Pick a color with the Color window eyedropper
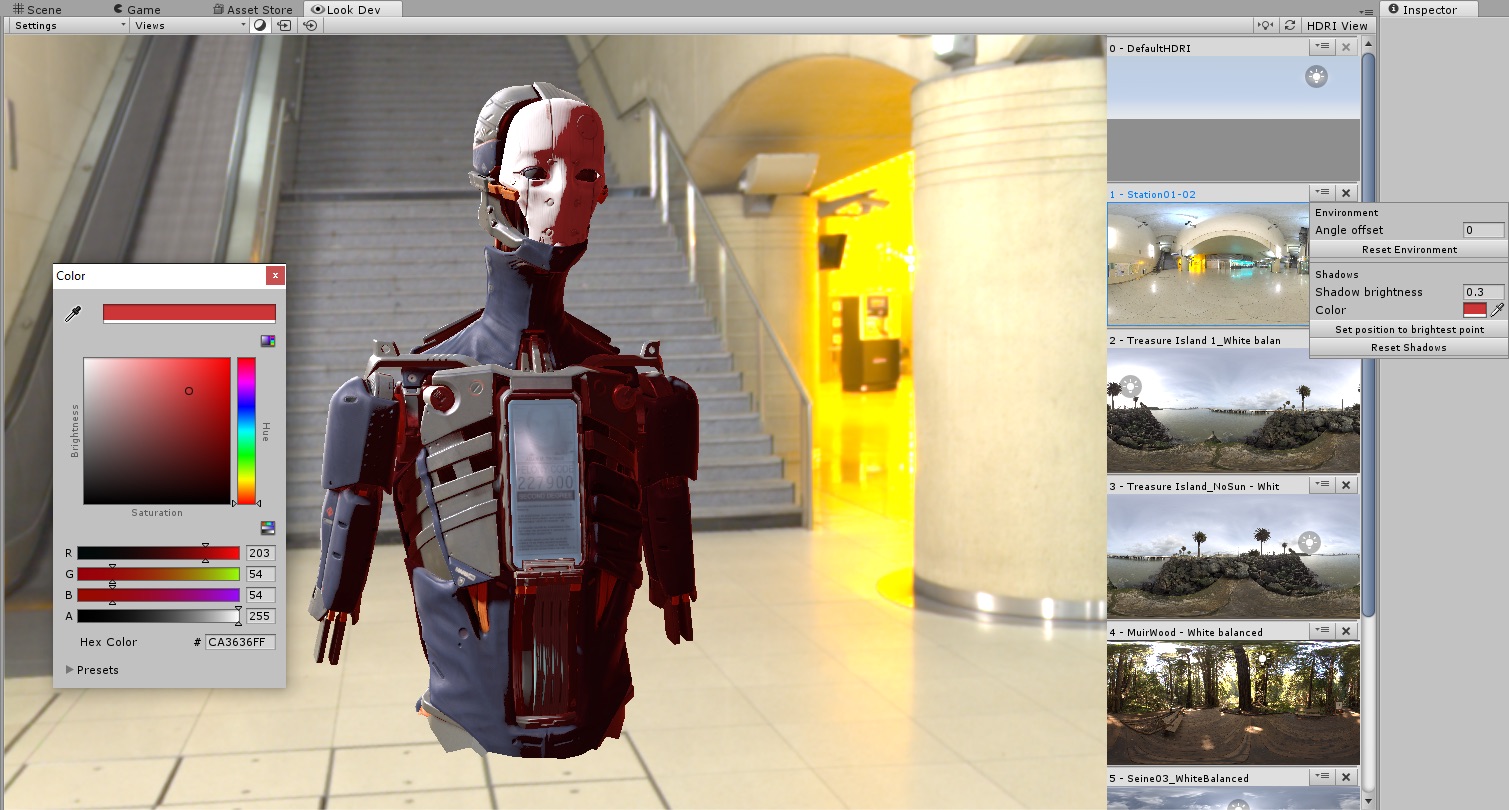Screen dimensions: 1509x810 [72, 315]
